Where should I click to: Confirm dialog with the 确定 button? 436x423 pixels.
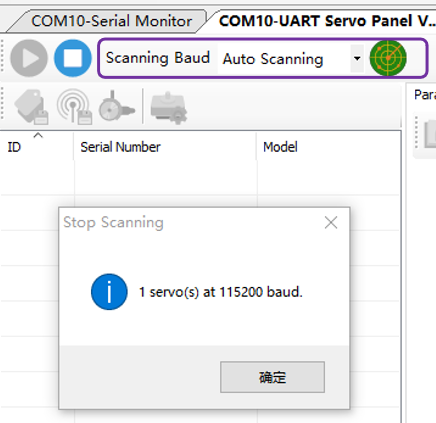click(272, 377)
